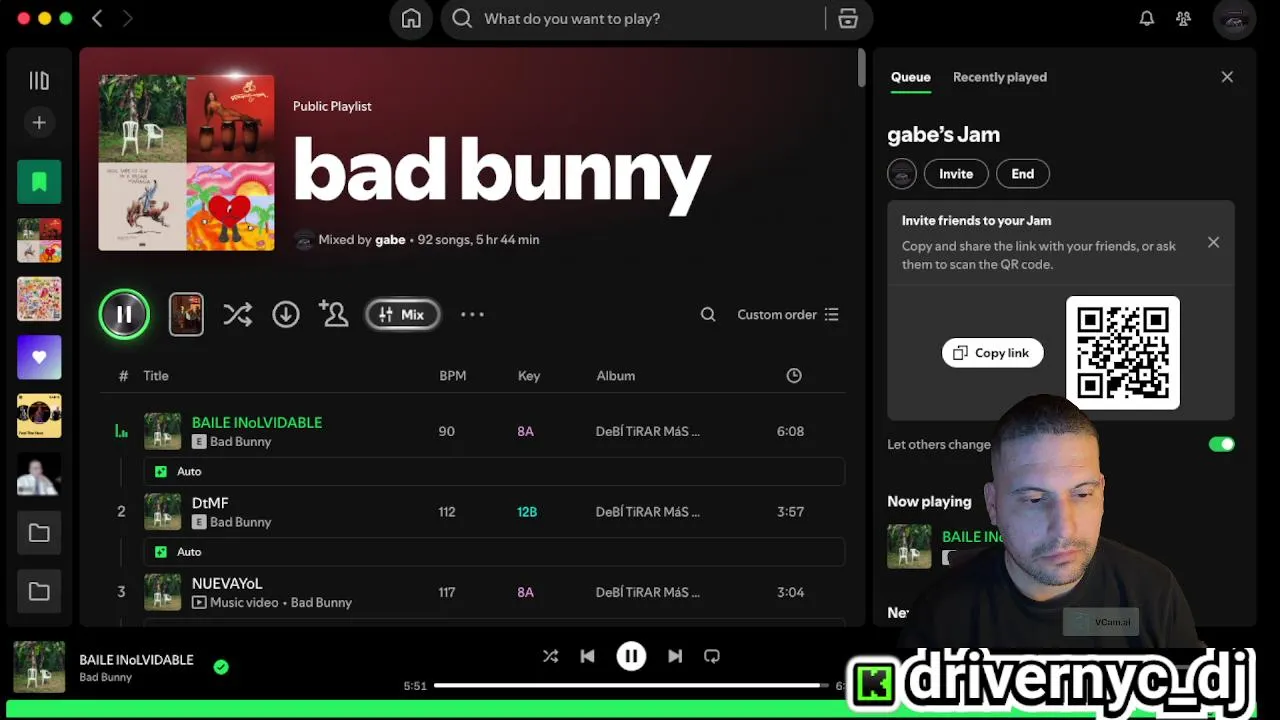Click the create playlist plus icon
This screenshot has height=720, width=1280.
(39, 122)
